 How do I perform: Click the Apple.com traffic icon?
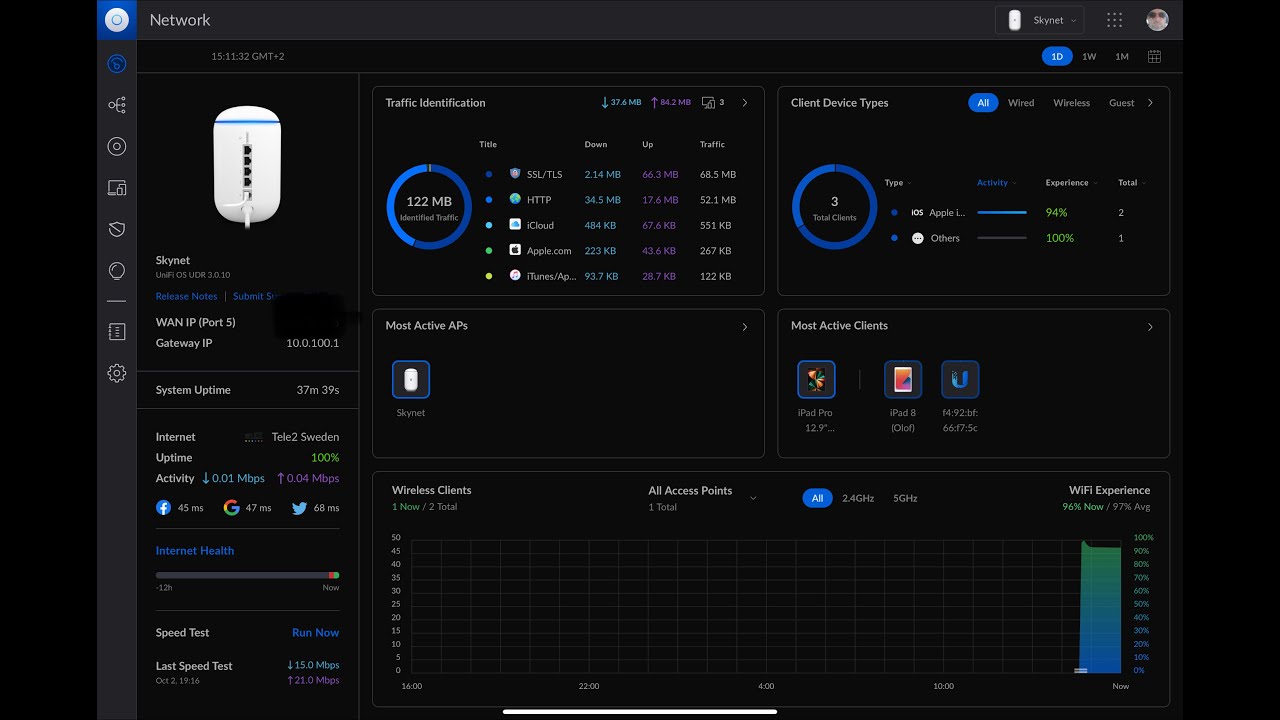[515, 250]
